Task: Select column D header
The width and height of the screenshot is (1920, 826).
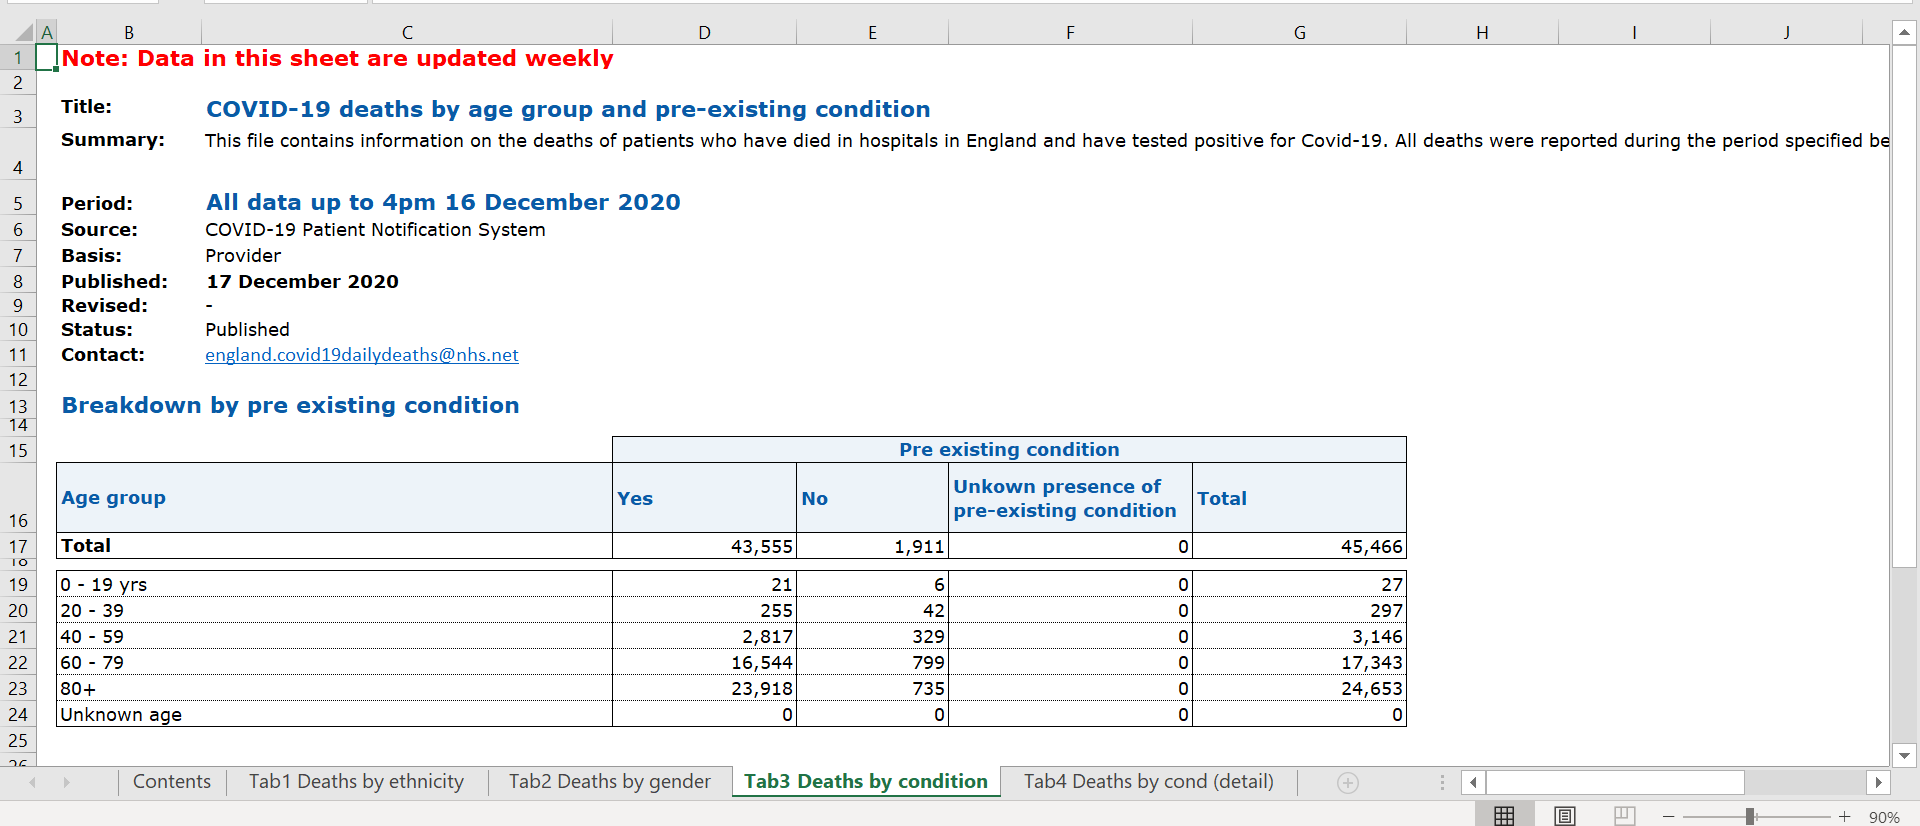Action: coord(704,33)
